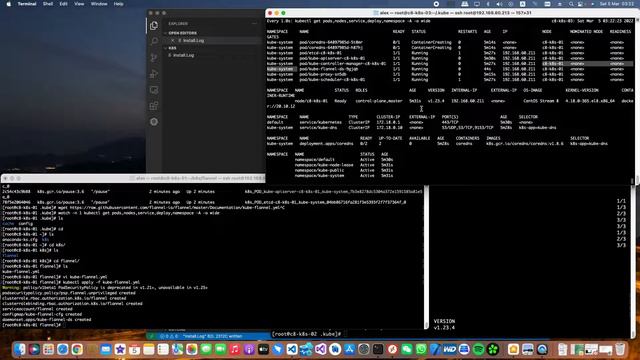Open Music from the Dock
Image resolution: width=640 pixels, height=360 pixels.
tap(235, 349)
